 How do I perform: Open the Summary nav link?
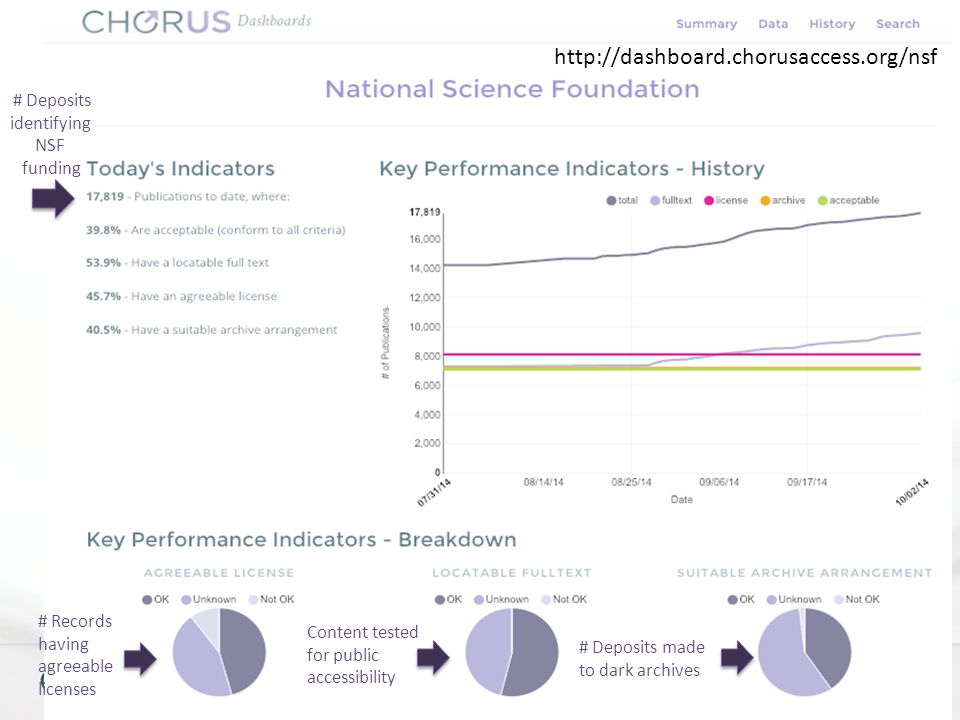pos(706,24)
